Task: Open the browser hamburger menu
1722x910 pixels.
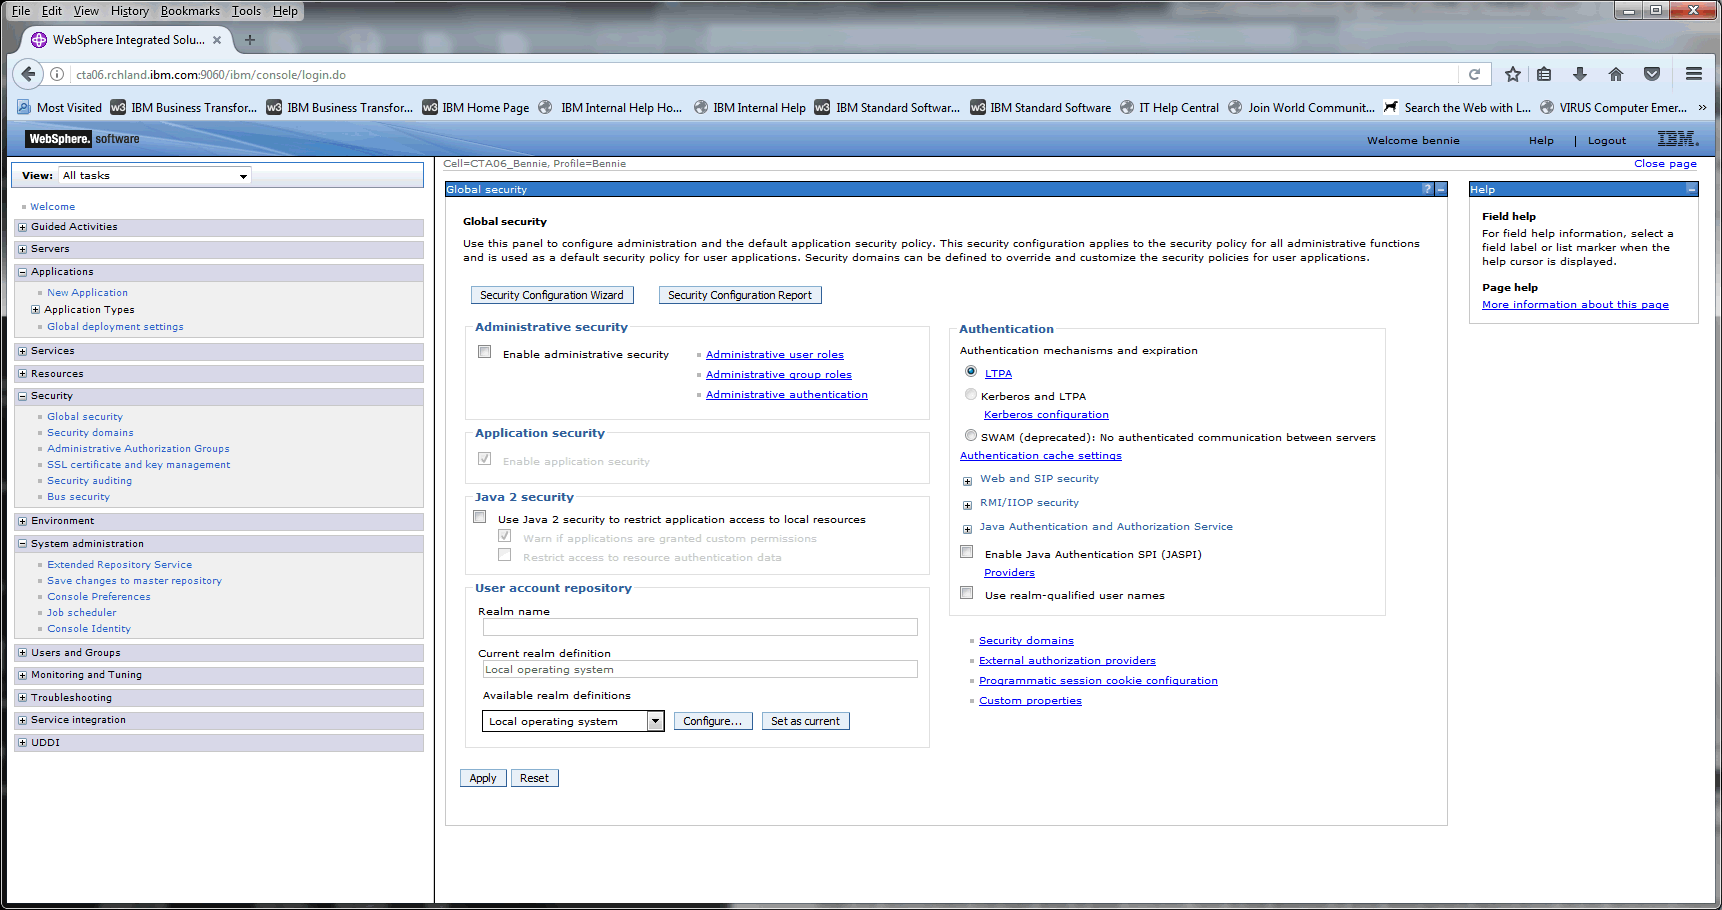Action: [x=1694, y=74]
